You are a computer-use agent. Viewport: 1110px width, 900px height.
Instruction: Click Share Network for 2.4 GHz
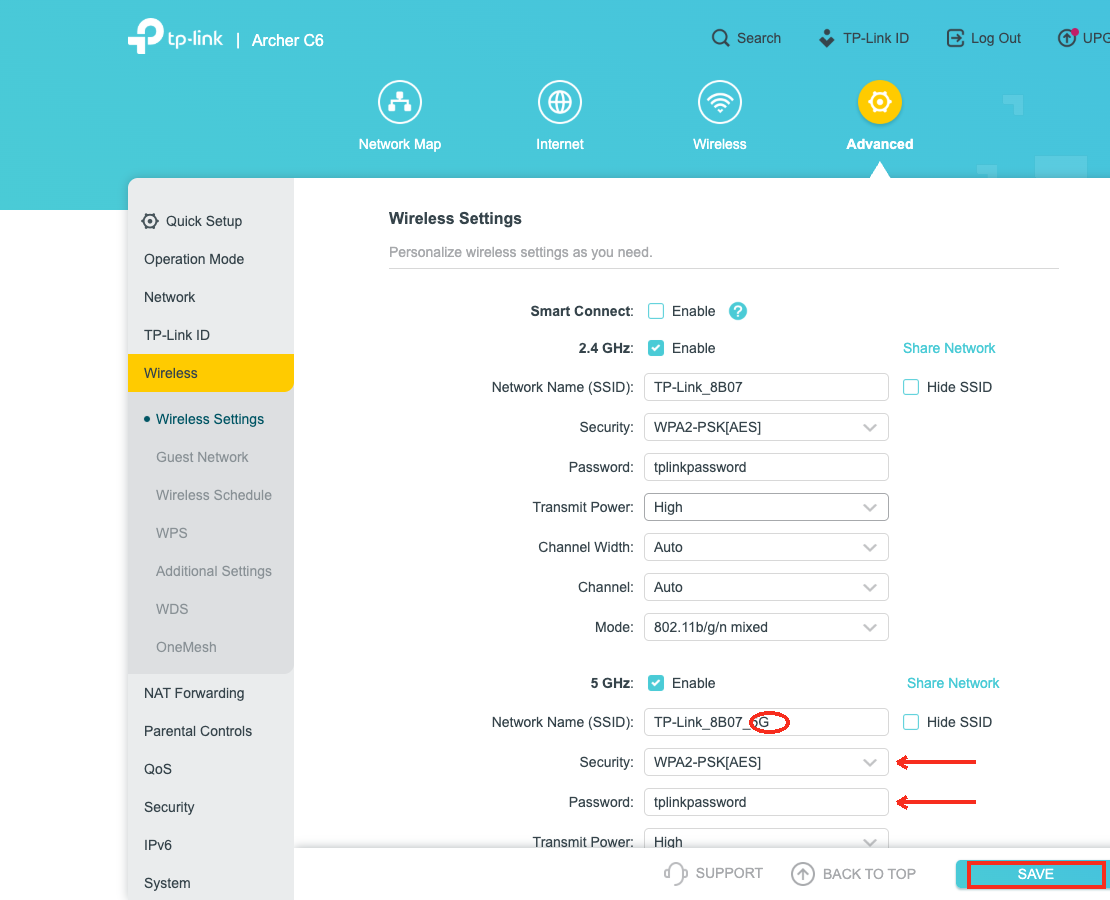click(949, 348)
